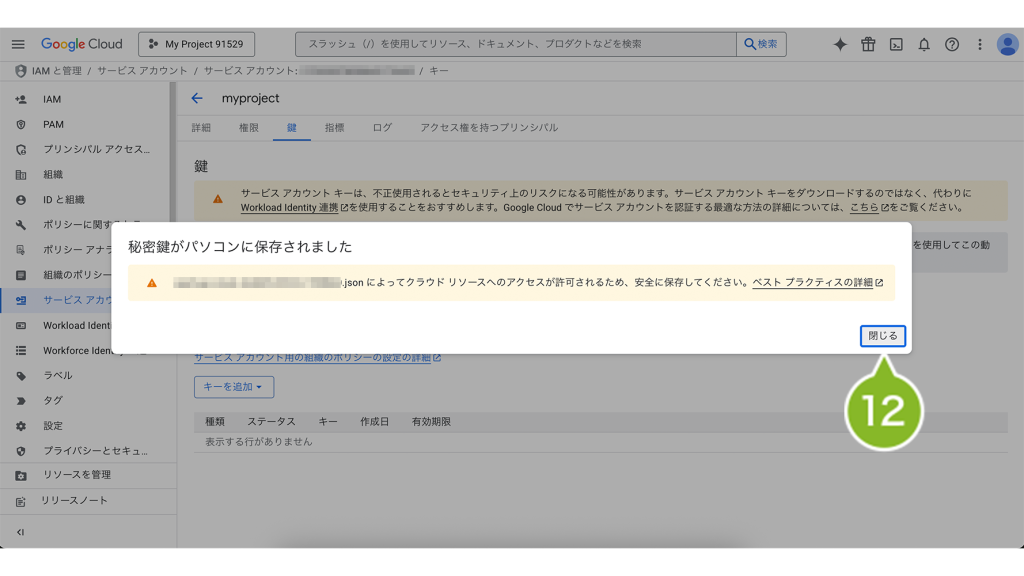The width and height of the screenshot is (1024, 576).
Task: Open the gift free trial icon
Action: (868, 44)
